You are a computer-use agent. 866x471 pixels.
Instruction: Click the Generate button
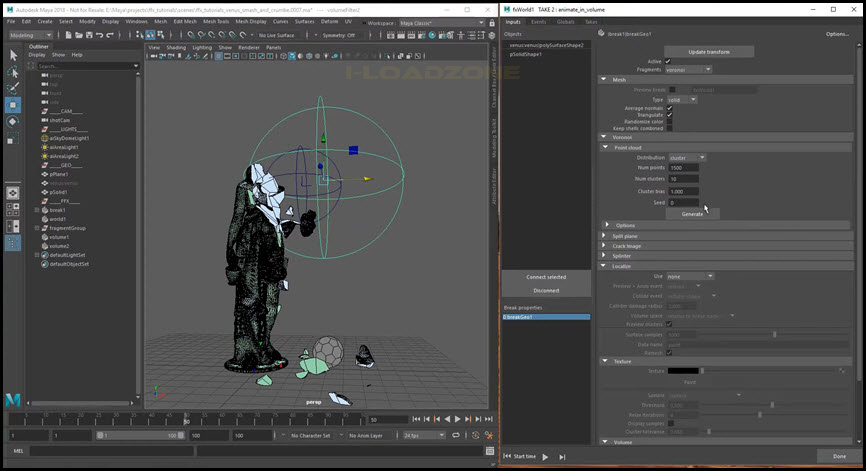[692, 214]
